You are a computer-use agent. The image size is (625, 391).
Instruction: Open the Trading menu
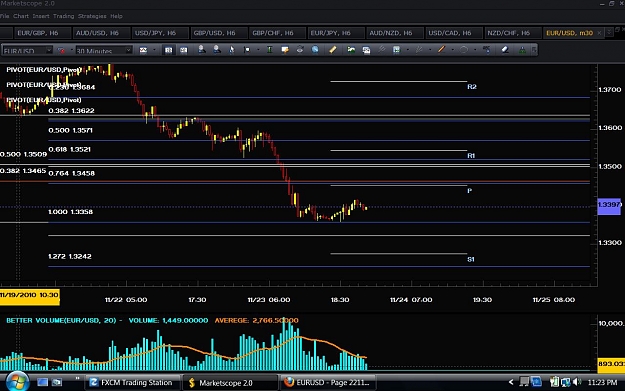click(x=63, y=16)
